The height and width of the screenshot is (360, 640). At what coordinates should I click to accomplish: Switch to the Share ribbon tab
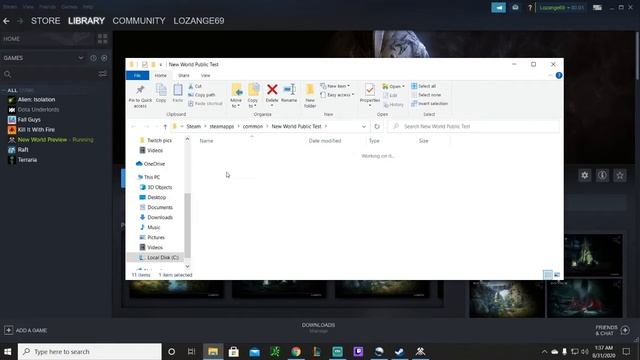[x=184, y=76]
